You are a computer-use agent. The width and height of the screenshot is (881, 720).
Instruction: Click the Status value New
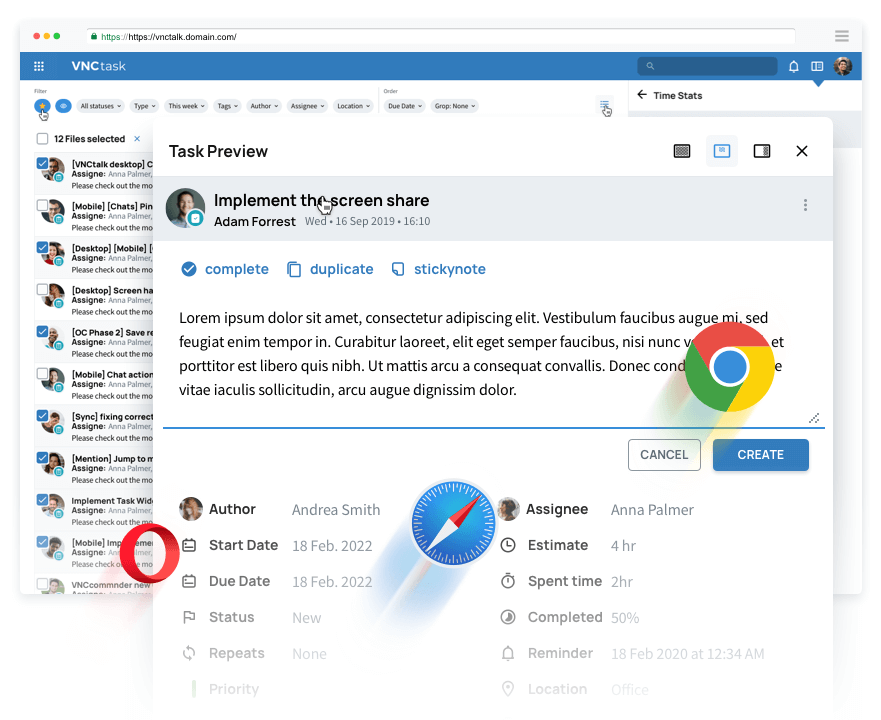coord(306,618)
